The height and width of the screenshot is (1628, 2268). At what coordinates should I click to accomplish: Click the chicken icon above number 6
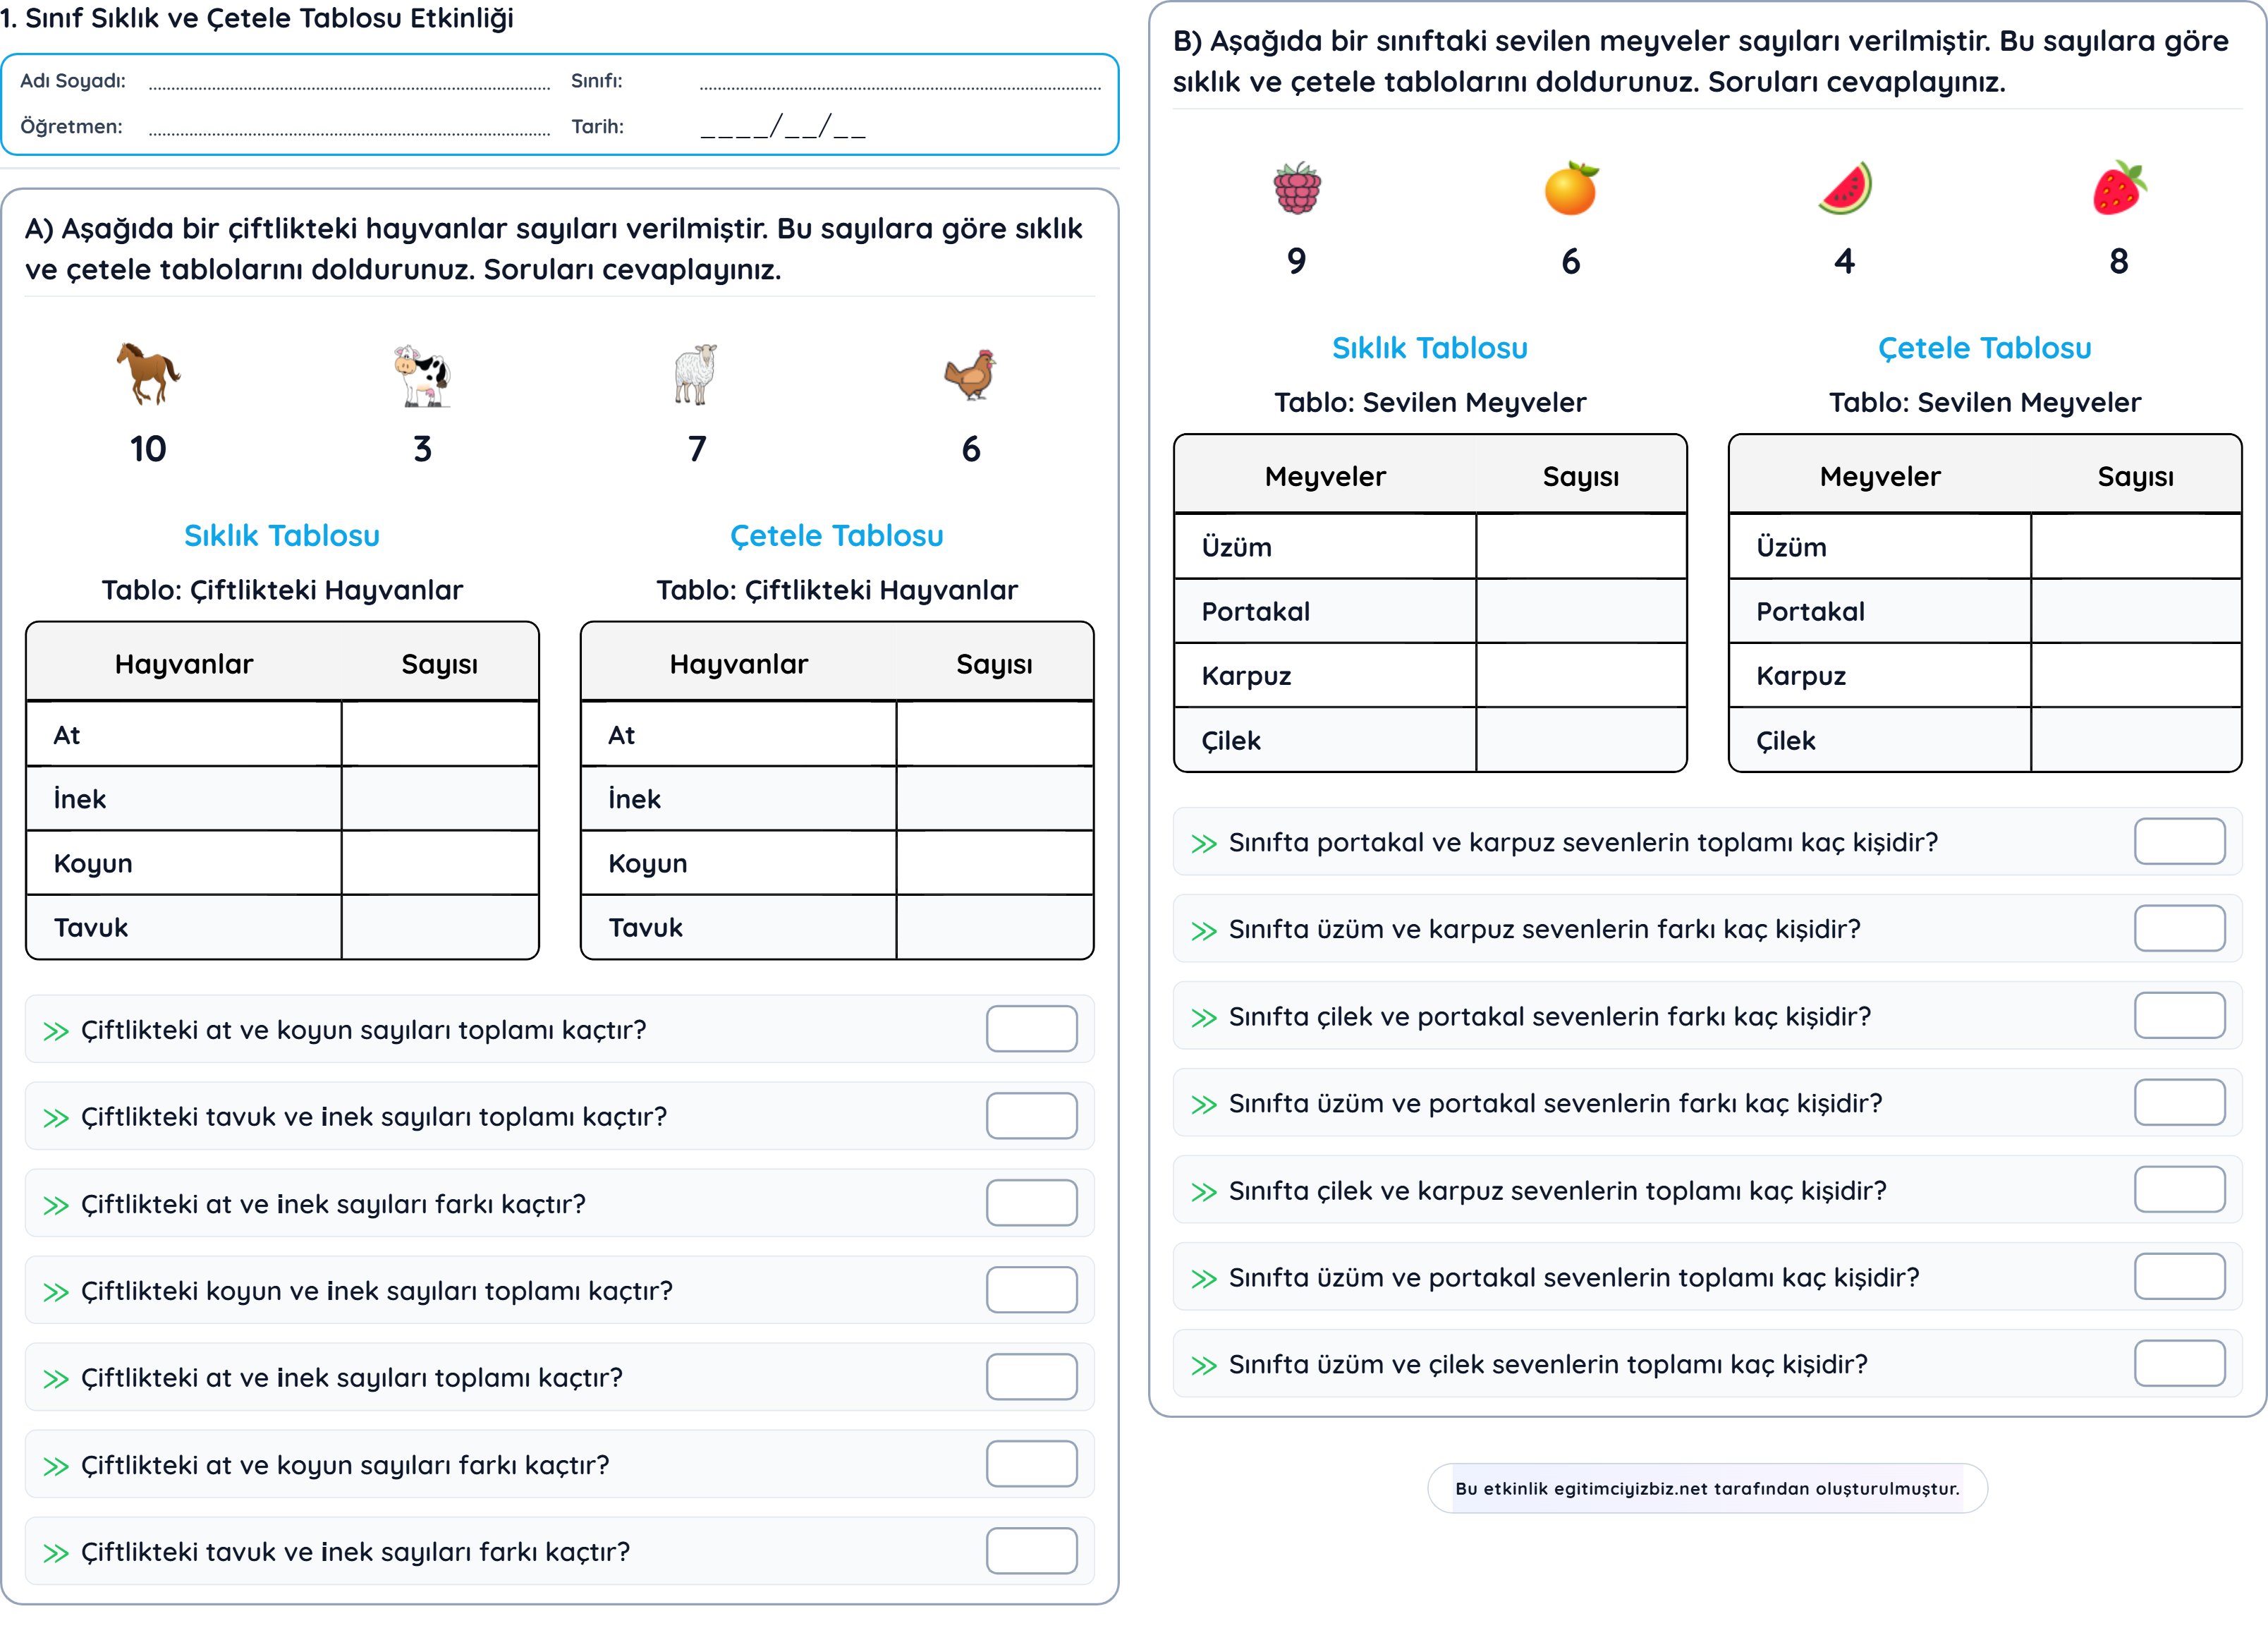tap(971, 374)
